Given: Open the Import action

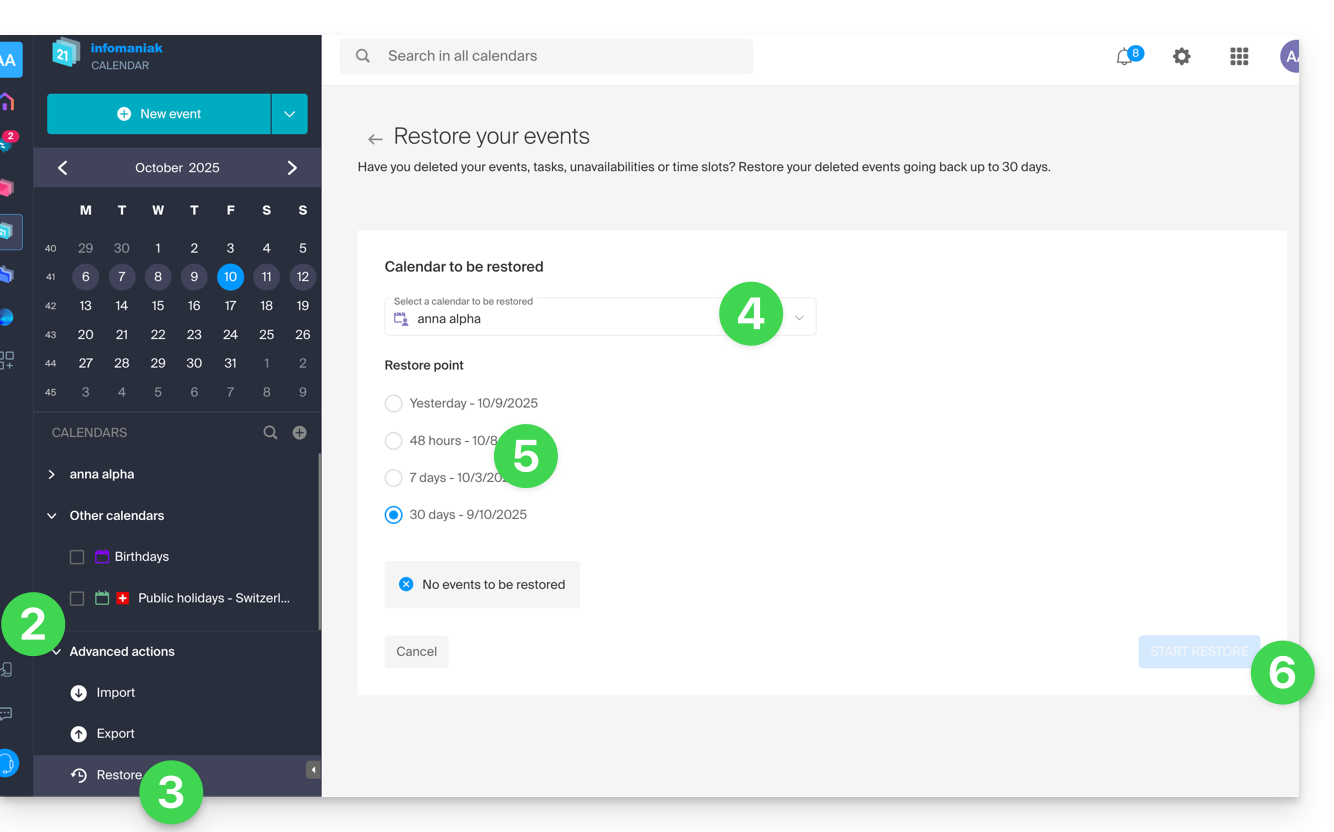Looking at the screenshot, I should (x=115, y=693).
